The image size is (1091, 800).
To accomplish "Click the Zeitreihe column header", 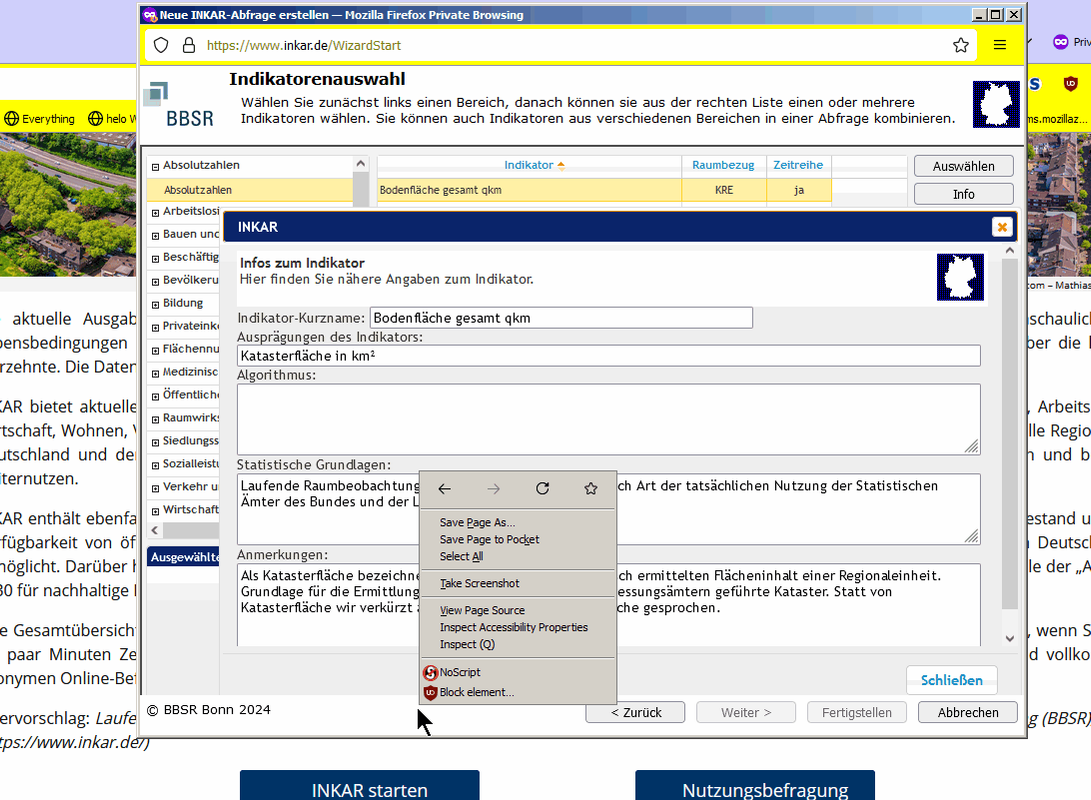I will click(798, 165).
